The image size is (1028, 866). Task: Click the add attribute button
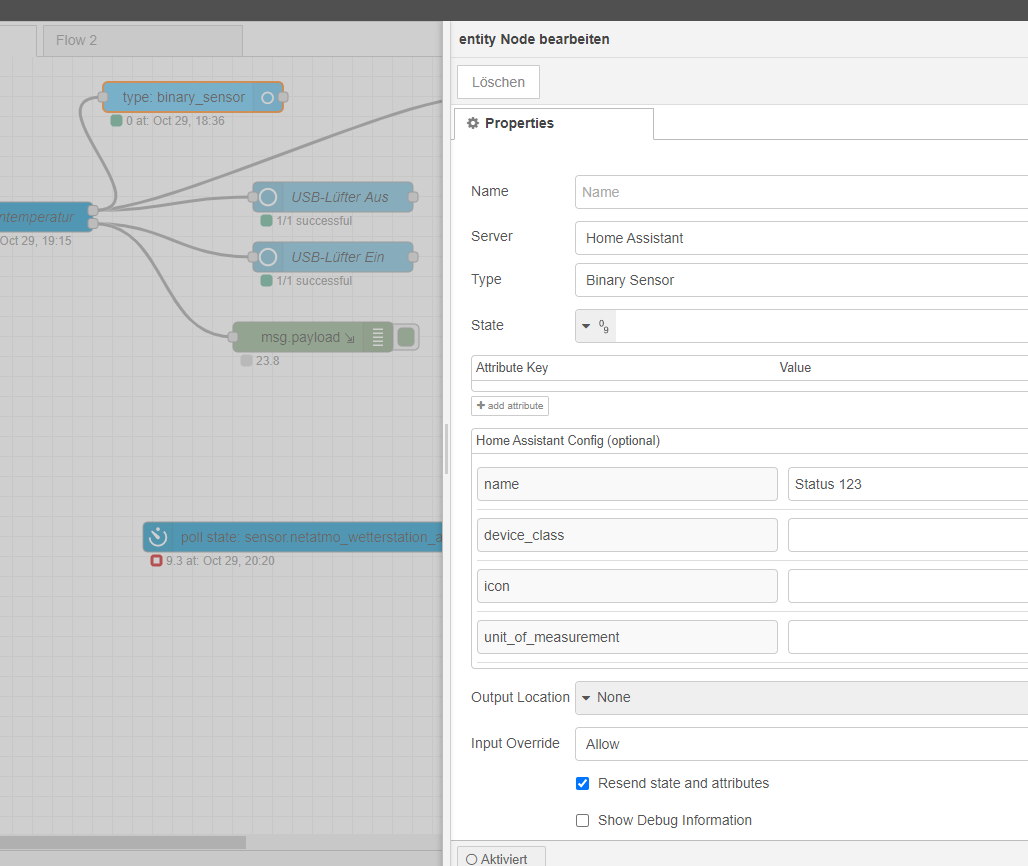[x=509, y=405]
